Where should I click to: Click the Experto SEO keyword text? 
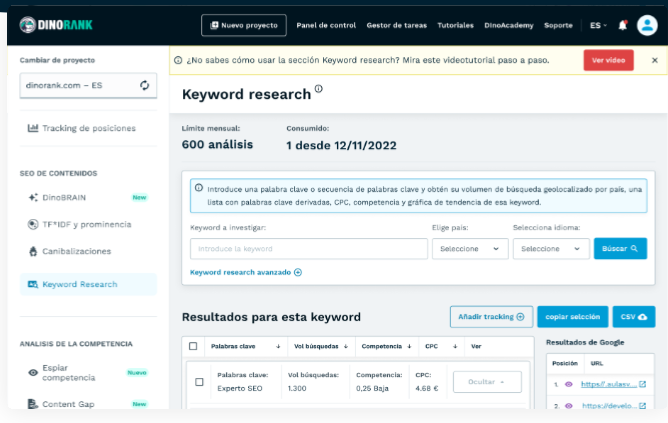[239, 388]
